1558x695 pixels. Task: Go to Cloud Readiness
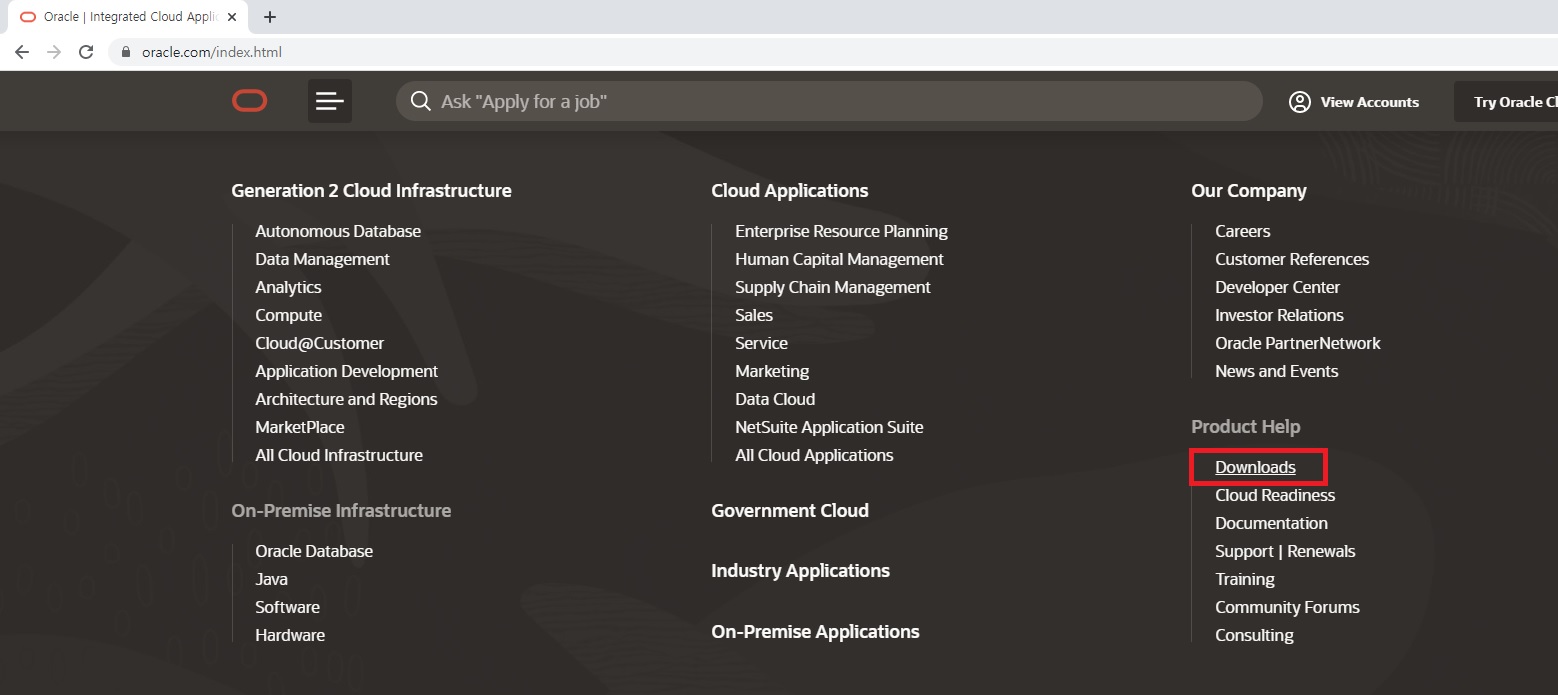(1275, 495)
